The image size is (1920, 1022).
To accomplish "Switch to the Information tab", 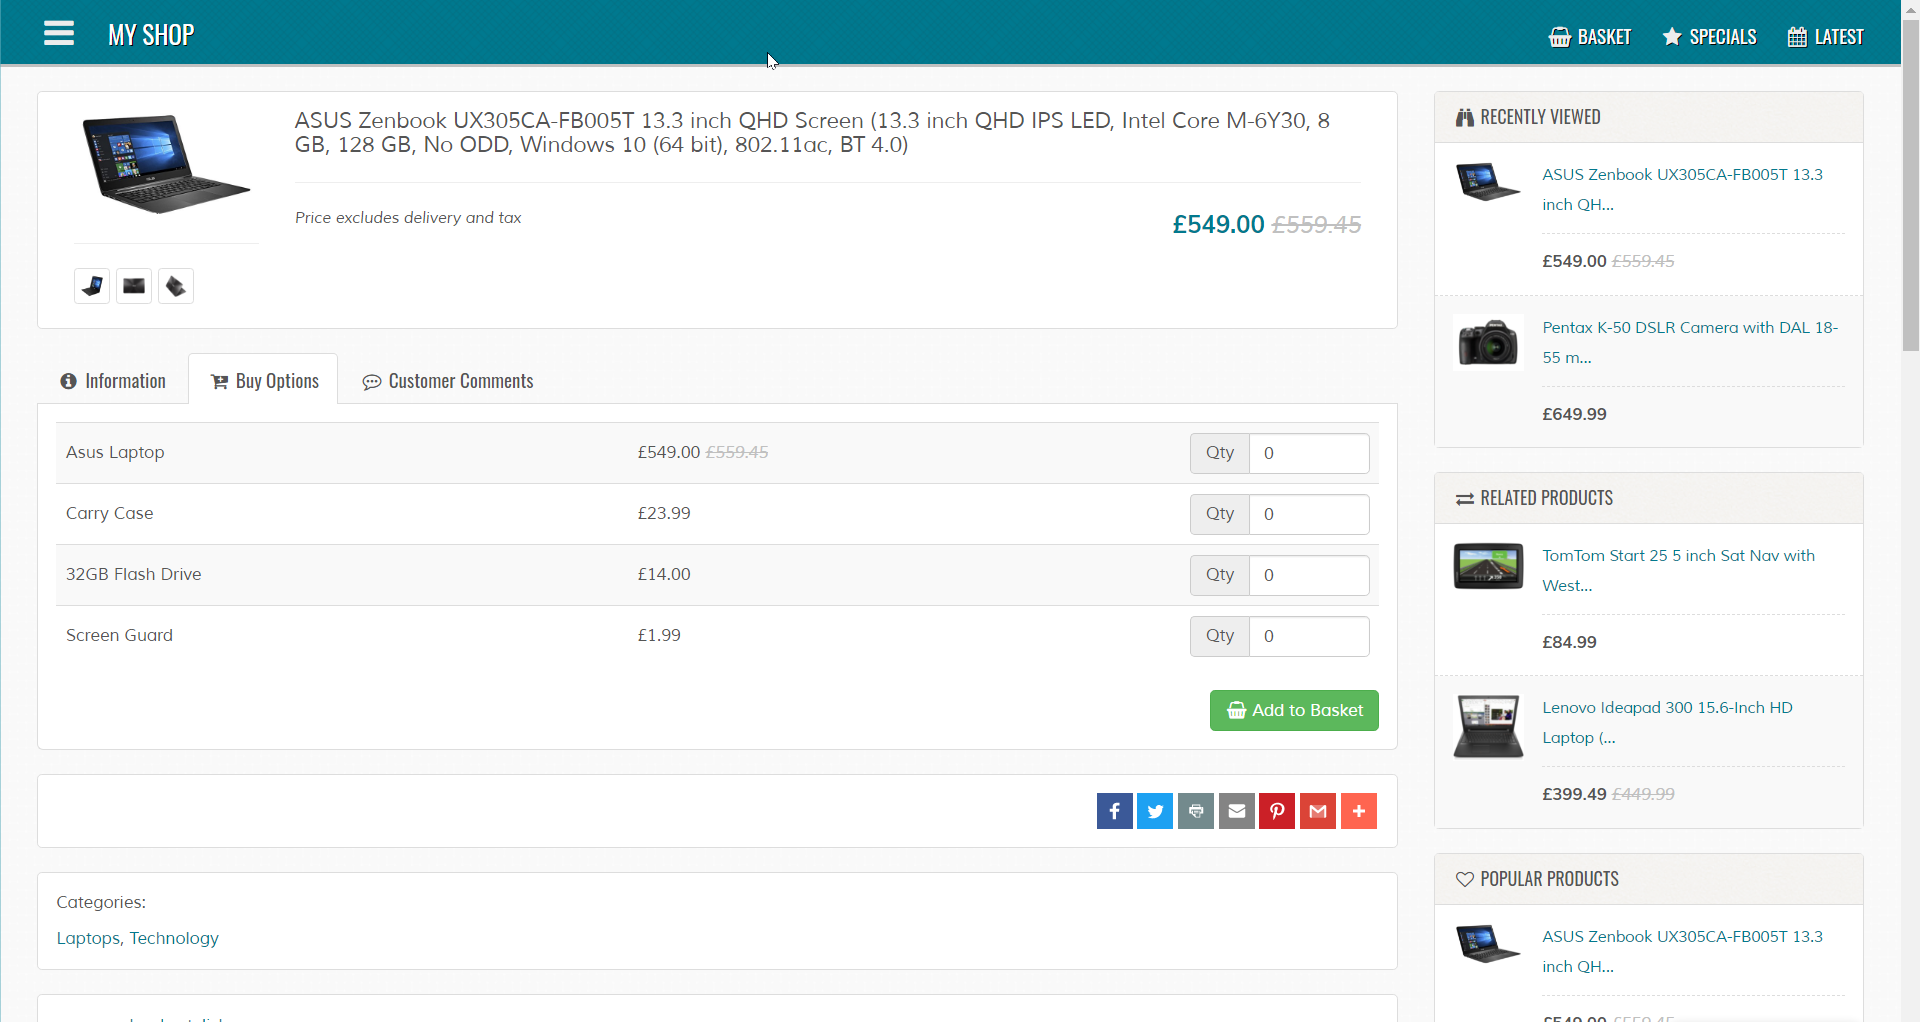I will (113, 381).
